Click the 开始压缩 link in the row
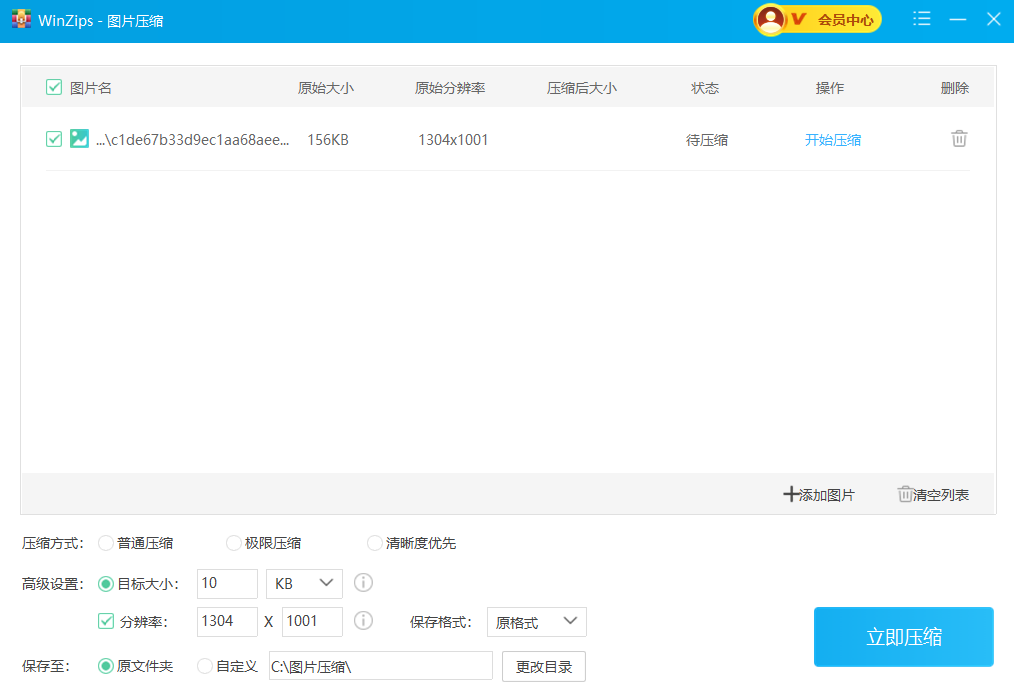The width and height of the screenshot is (1014, 698). click(832, 140)
